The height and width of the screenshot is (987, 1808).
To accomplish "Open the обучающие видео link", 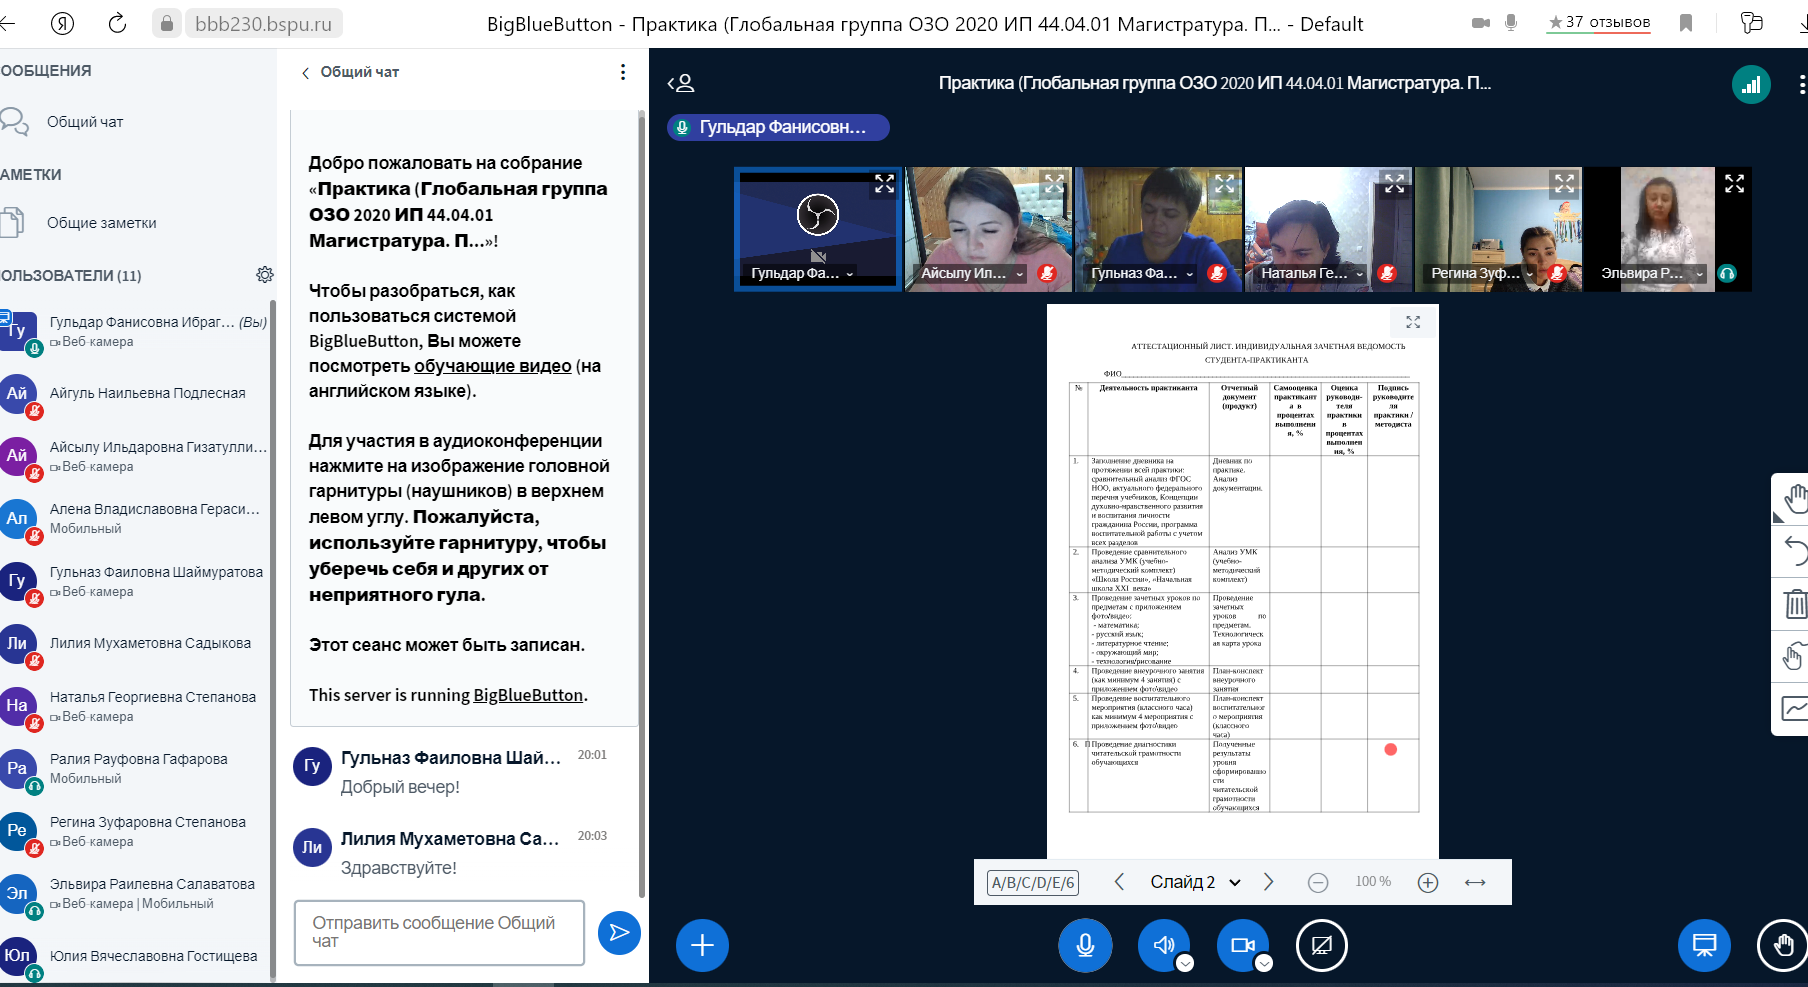I will (x=492, y=366).
